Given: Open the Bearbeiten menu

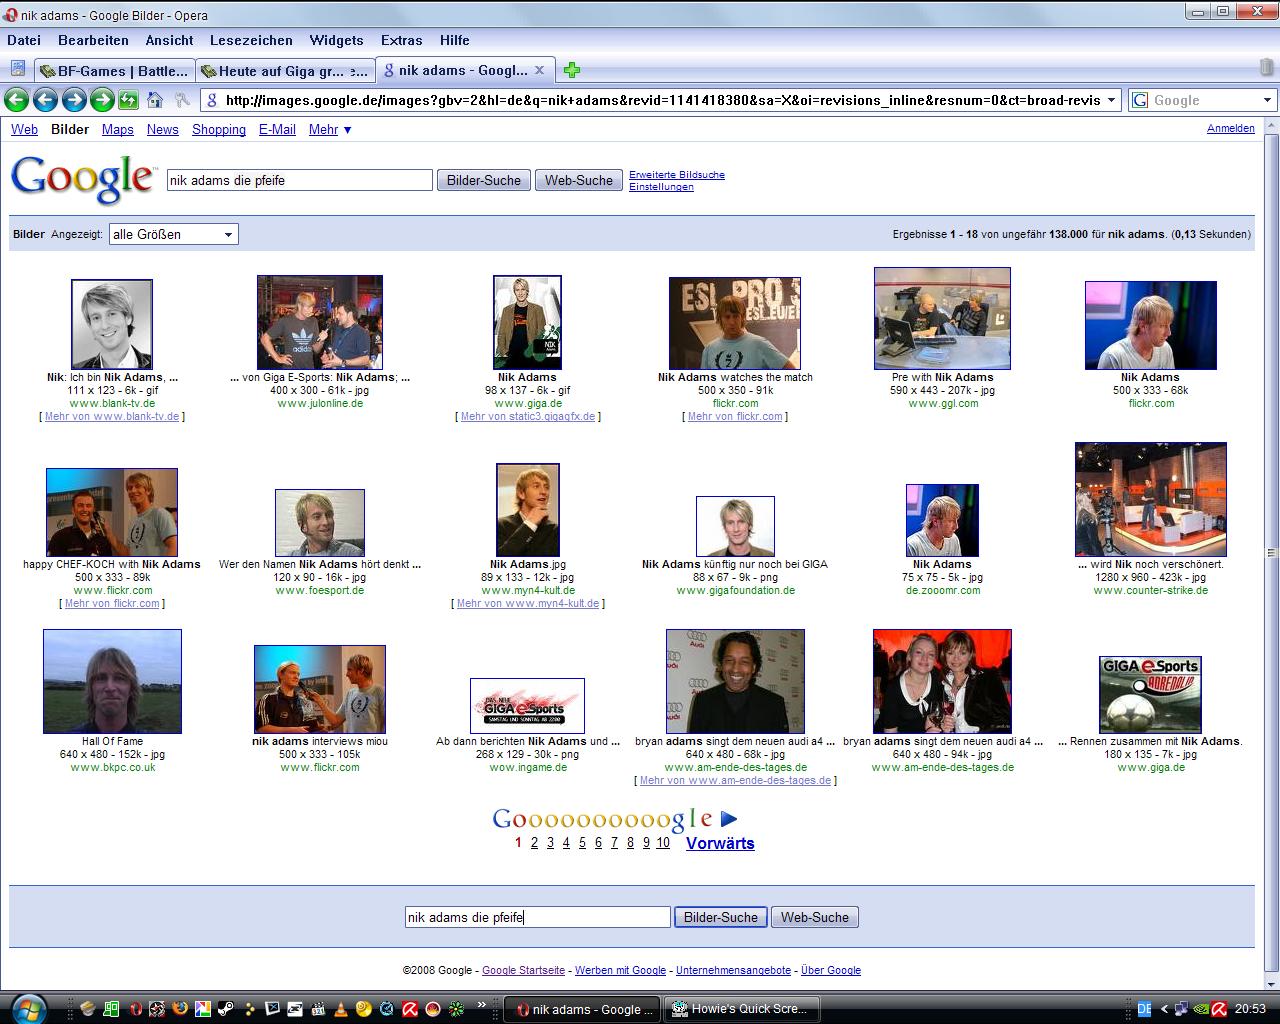Looking at the screenshot, I should 93,40.
